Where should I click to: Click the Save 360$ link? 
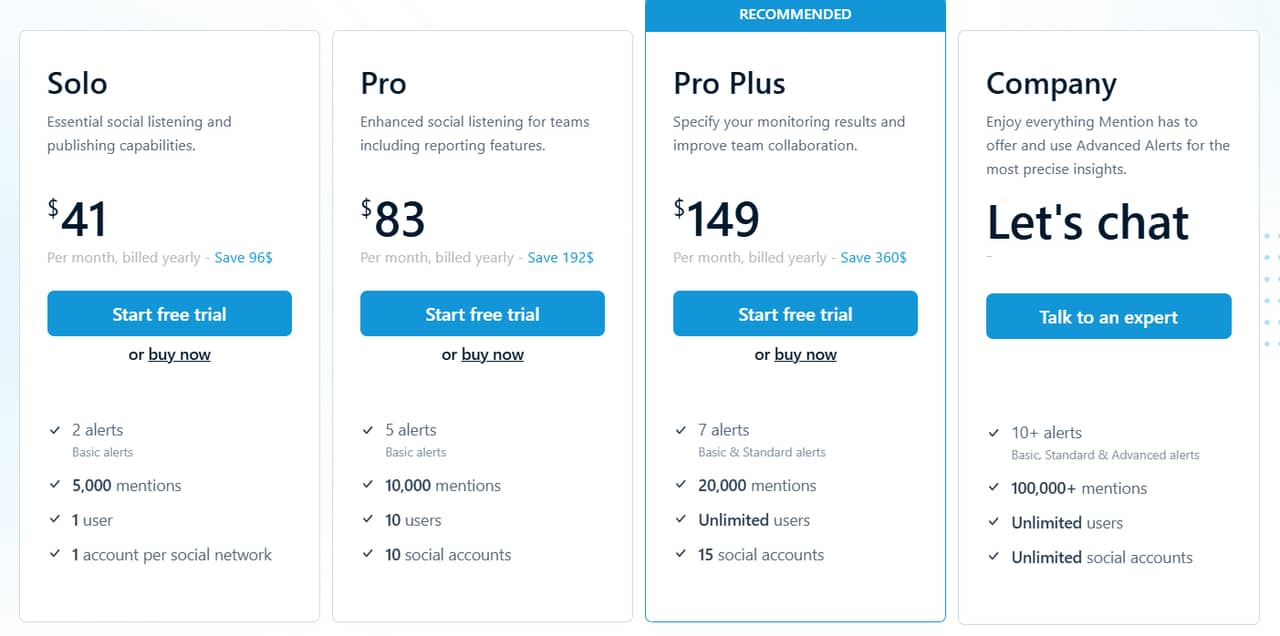click(x=873, y=257)
